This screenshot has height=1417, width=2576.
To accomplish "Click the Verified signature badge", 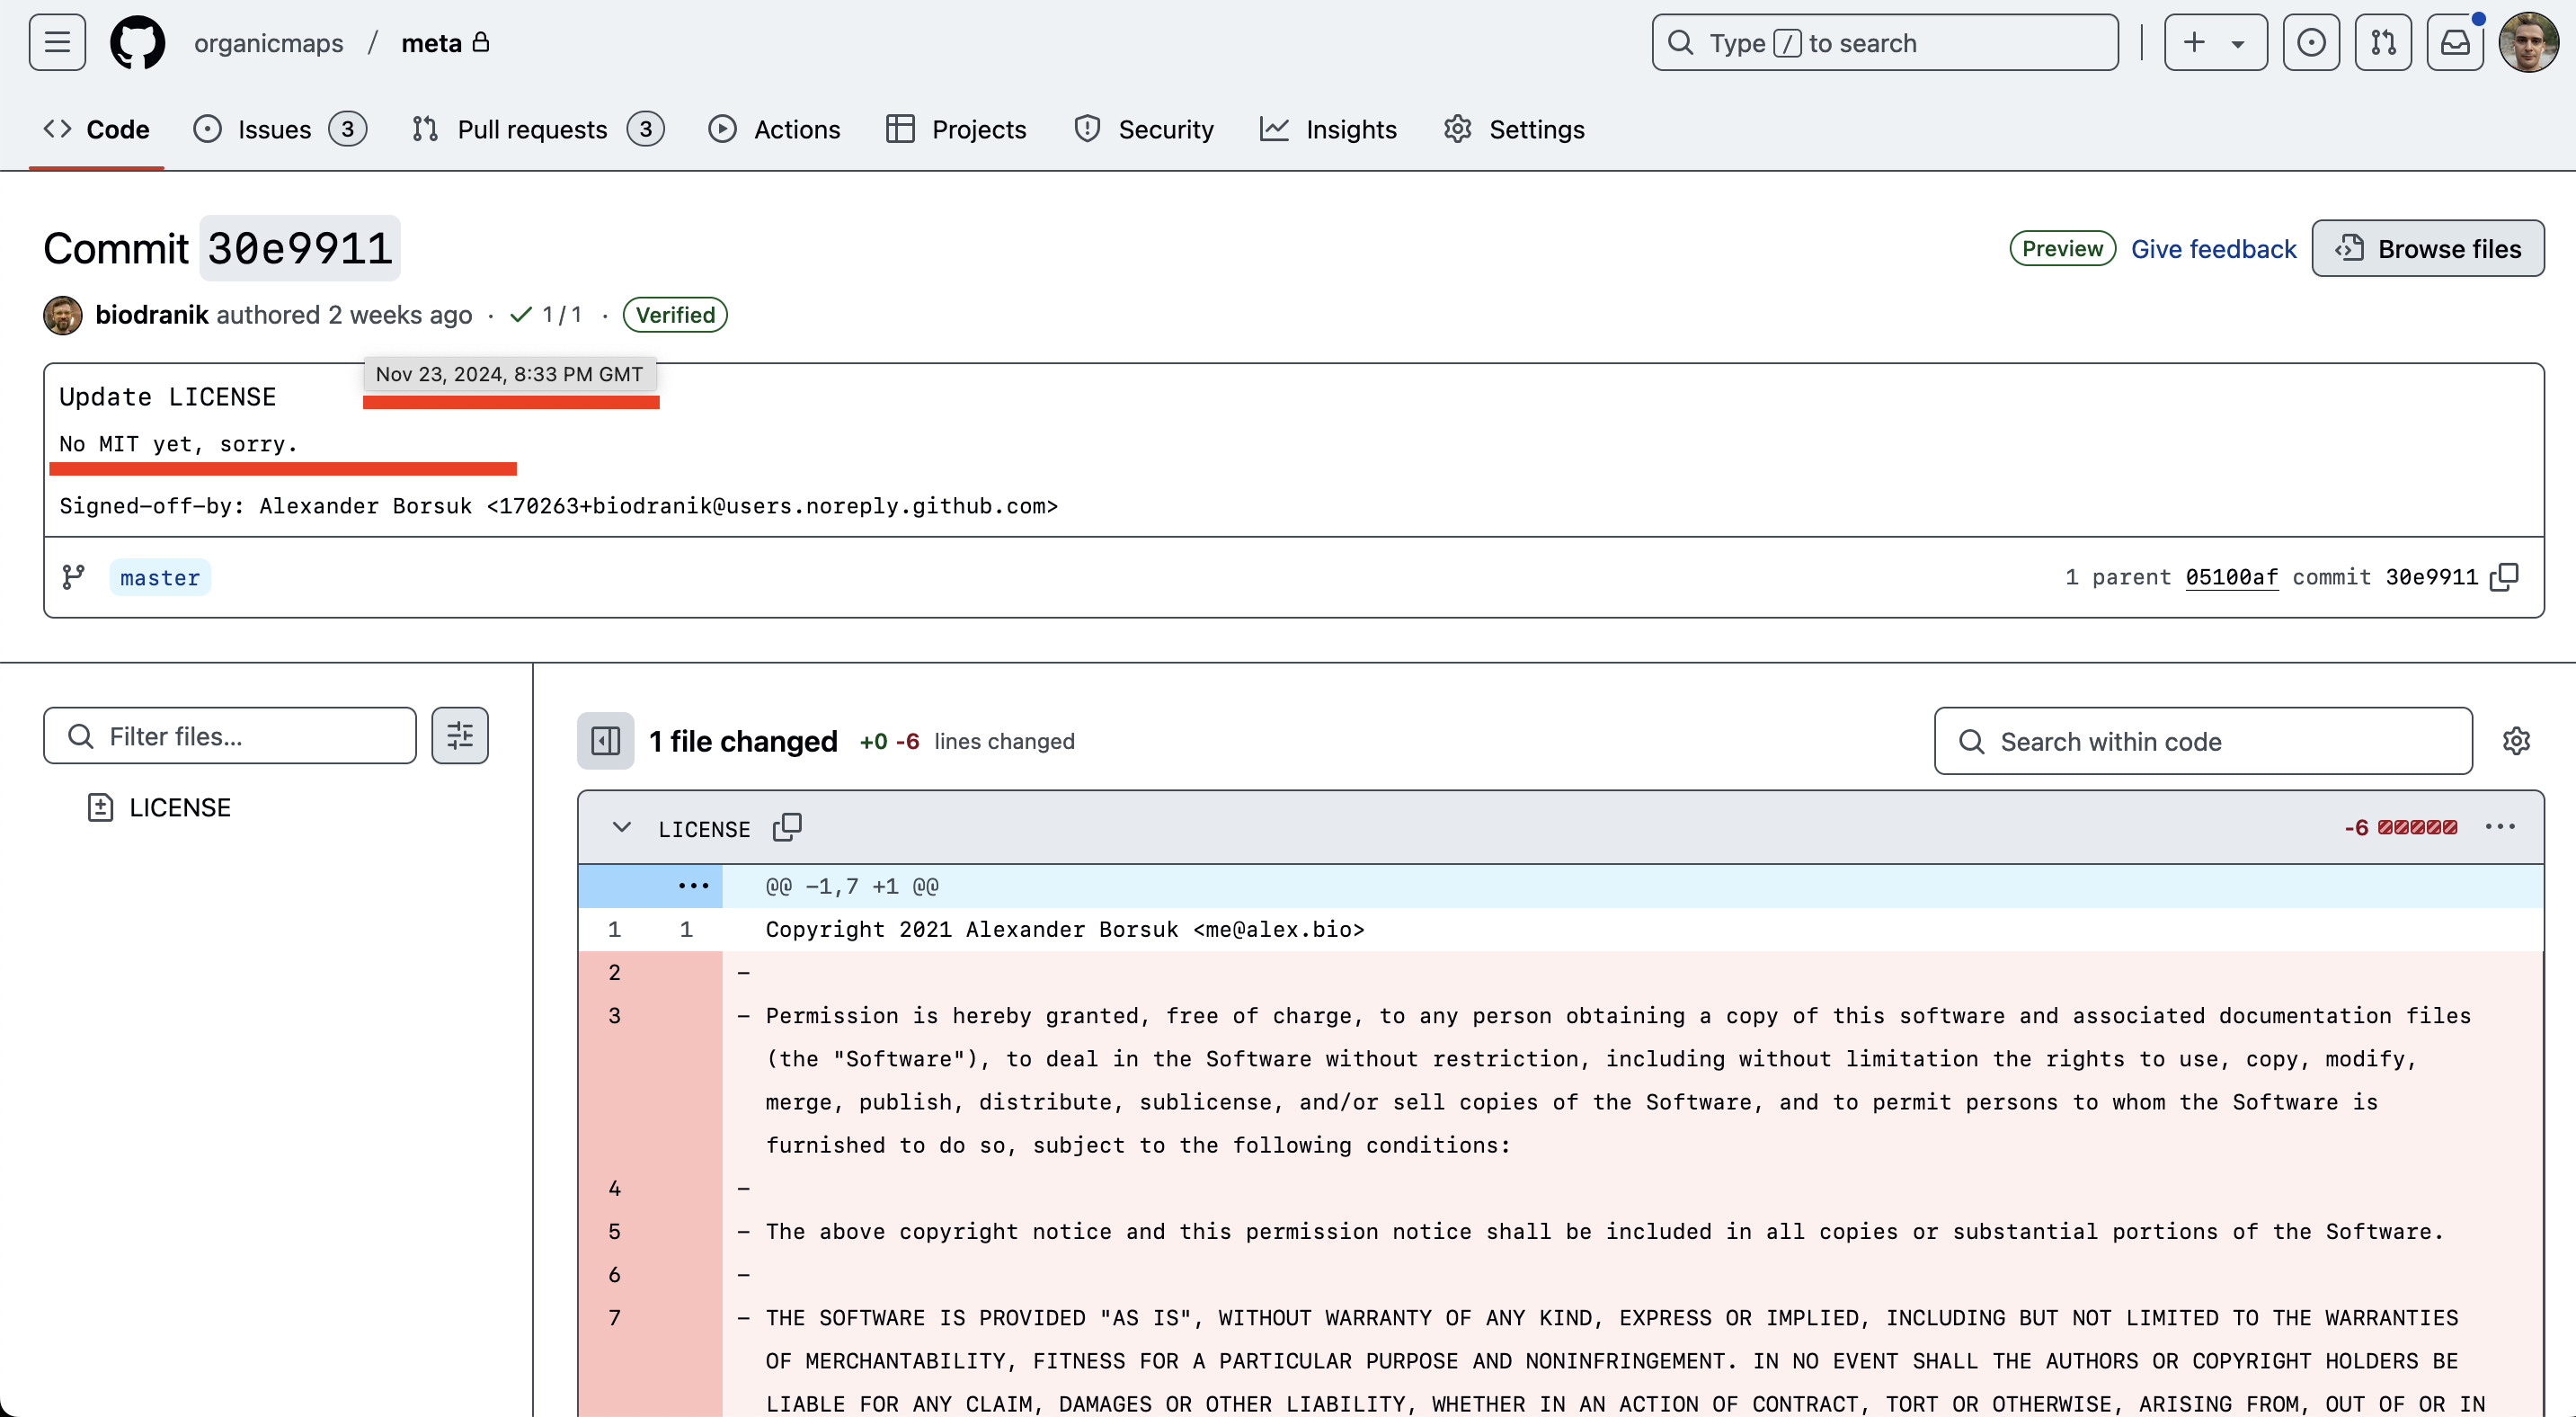I will (x=675, y=315).
